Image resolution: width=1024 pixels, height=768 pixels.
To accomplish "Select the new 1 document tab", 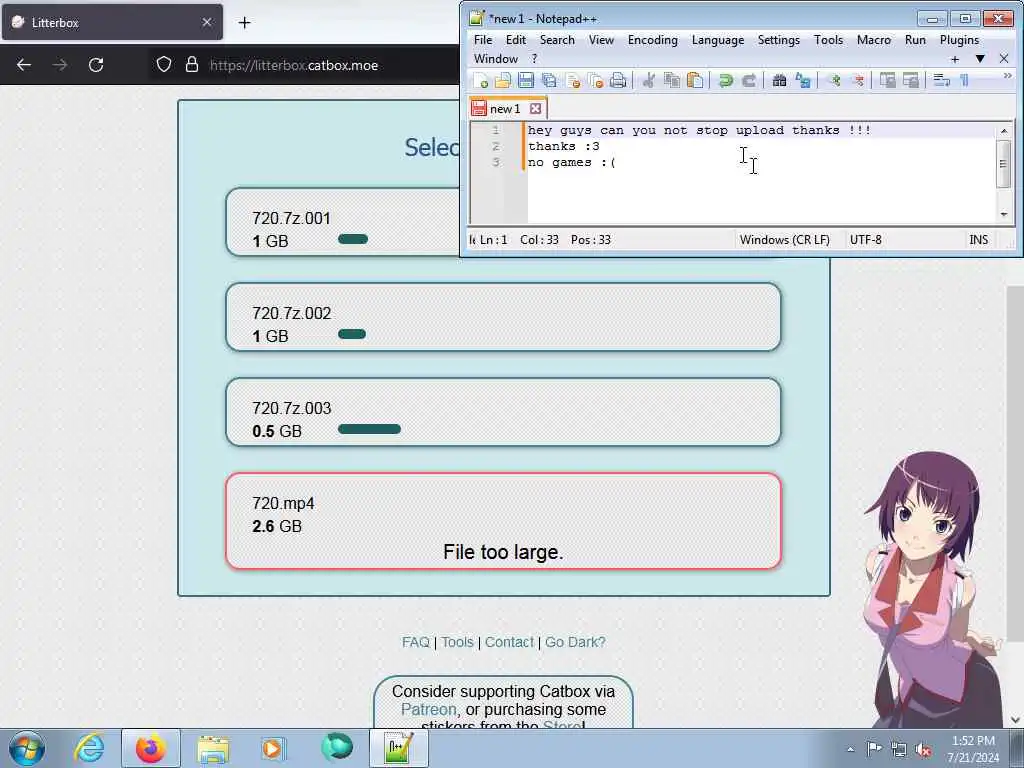I will pos(505,108).
